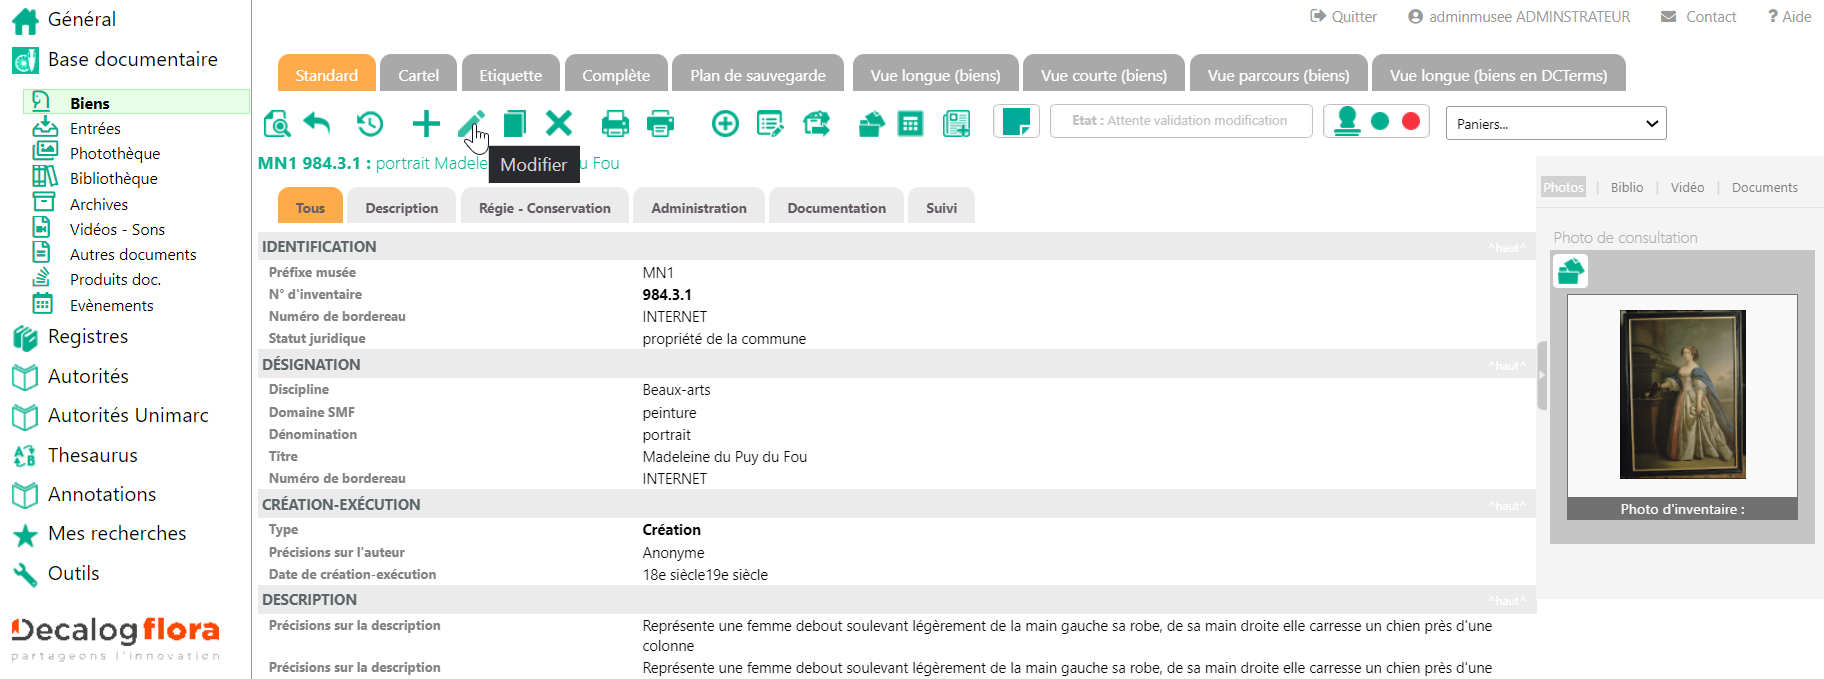Expand the Thesaurus sidebar section
The height and width of the screenshot is (679, 1824).
point(92,456)
